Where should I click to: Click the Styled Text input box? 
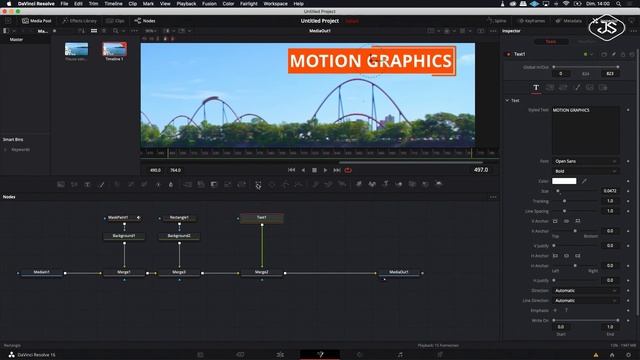click(586, 131)
